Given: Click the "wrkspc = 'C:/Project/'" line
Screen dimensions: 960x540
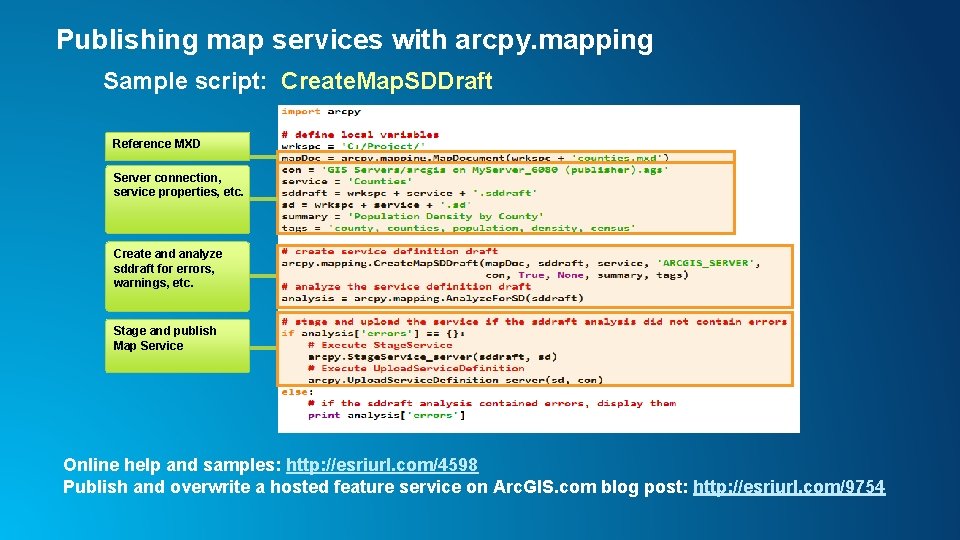Looking at the screenshot, I should tap(353, 146).
